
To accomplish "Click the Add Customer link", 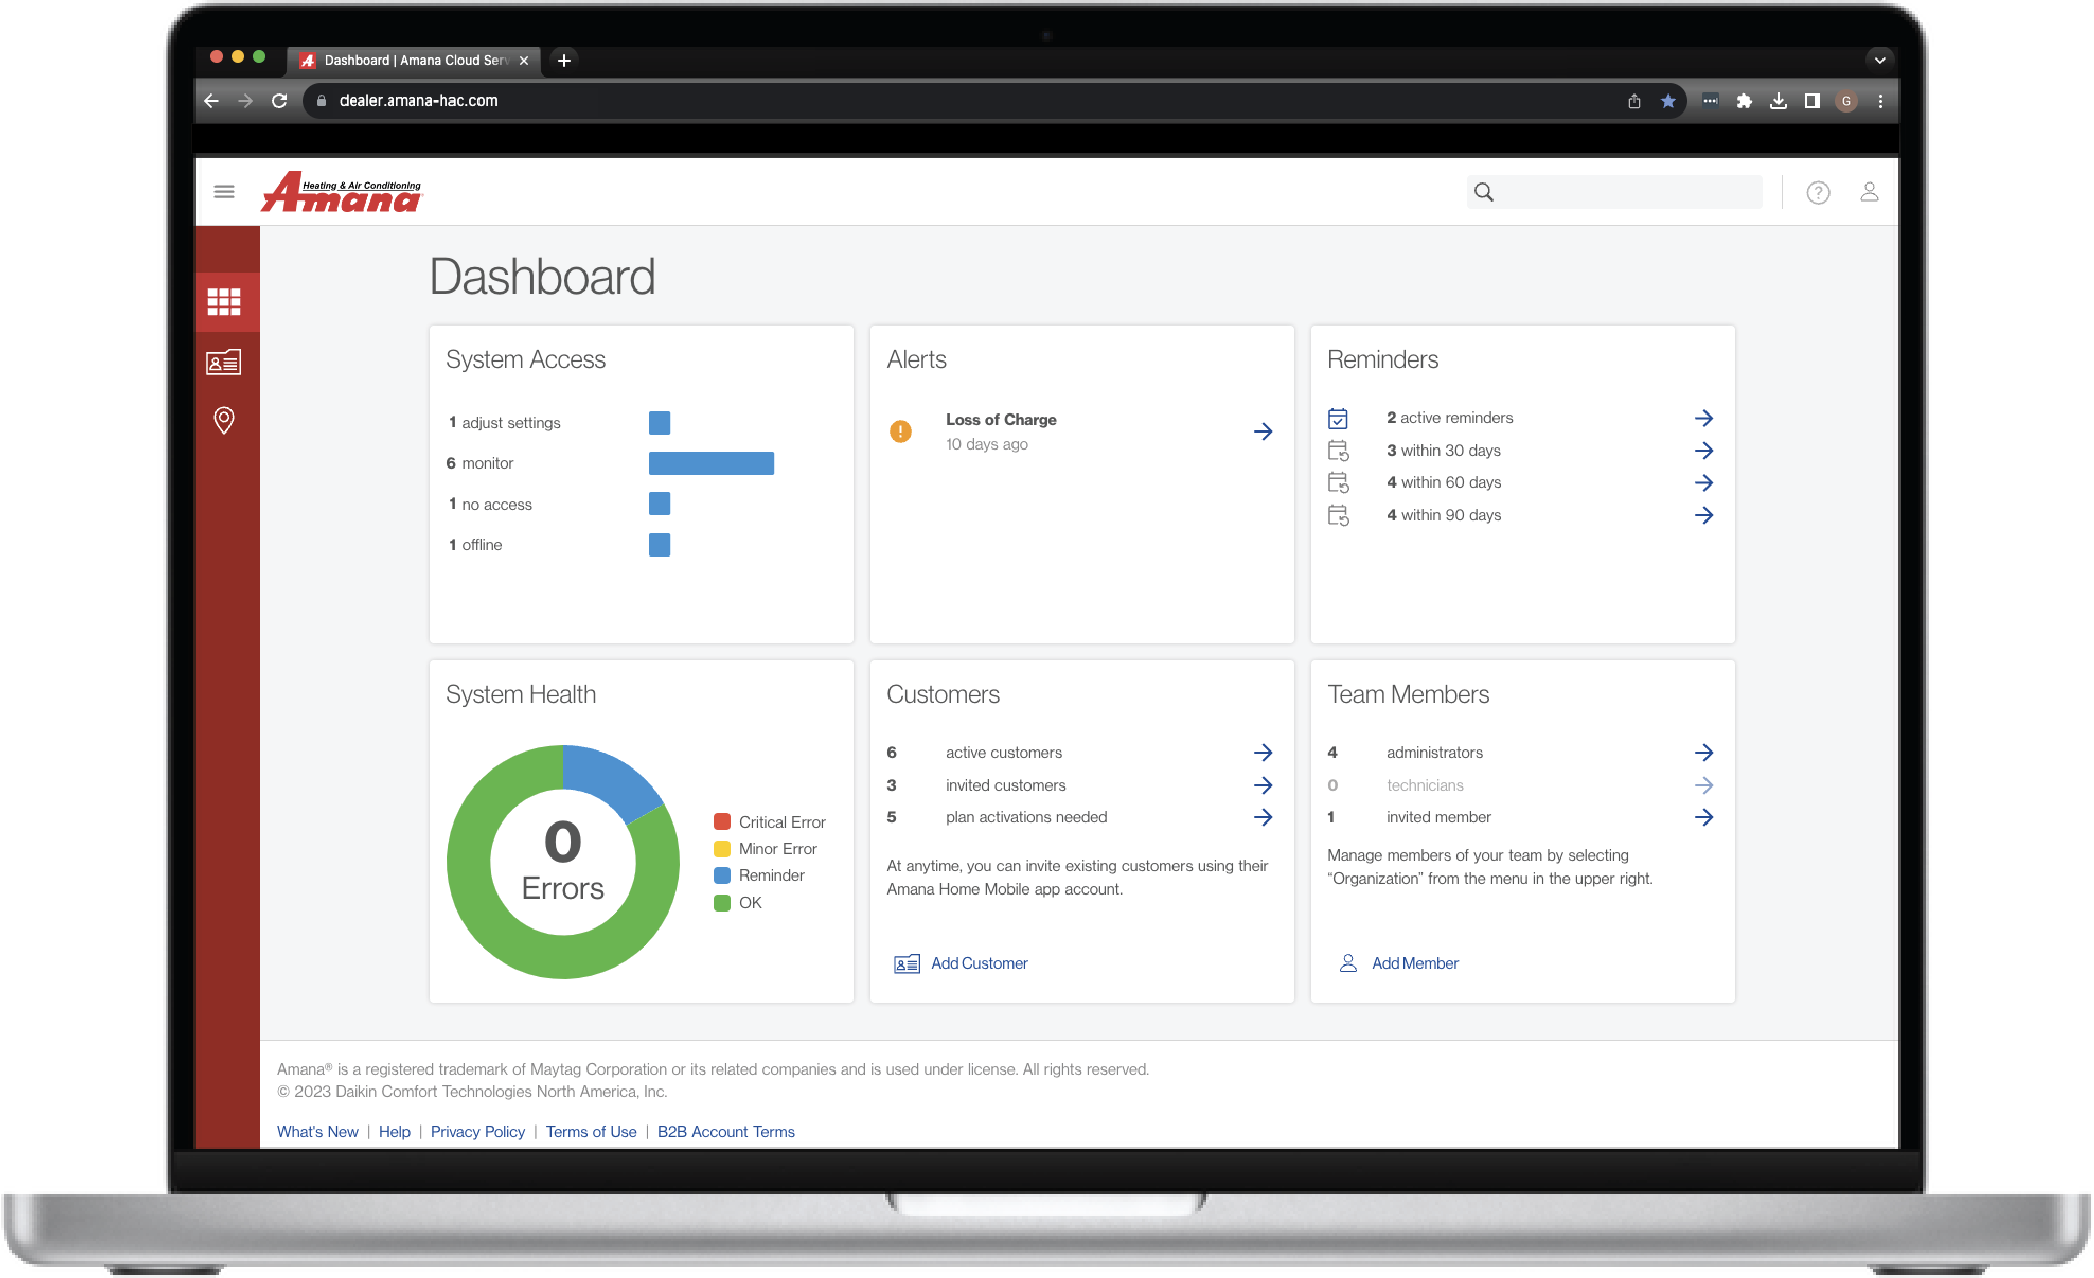I will click(x=978, y=963).
